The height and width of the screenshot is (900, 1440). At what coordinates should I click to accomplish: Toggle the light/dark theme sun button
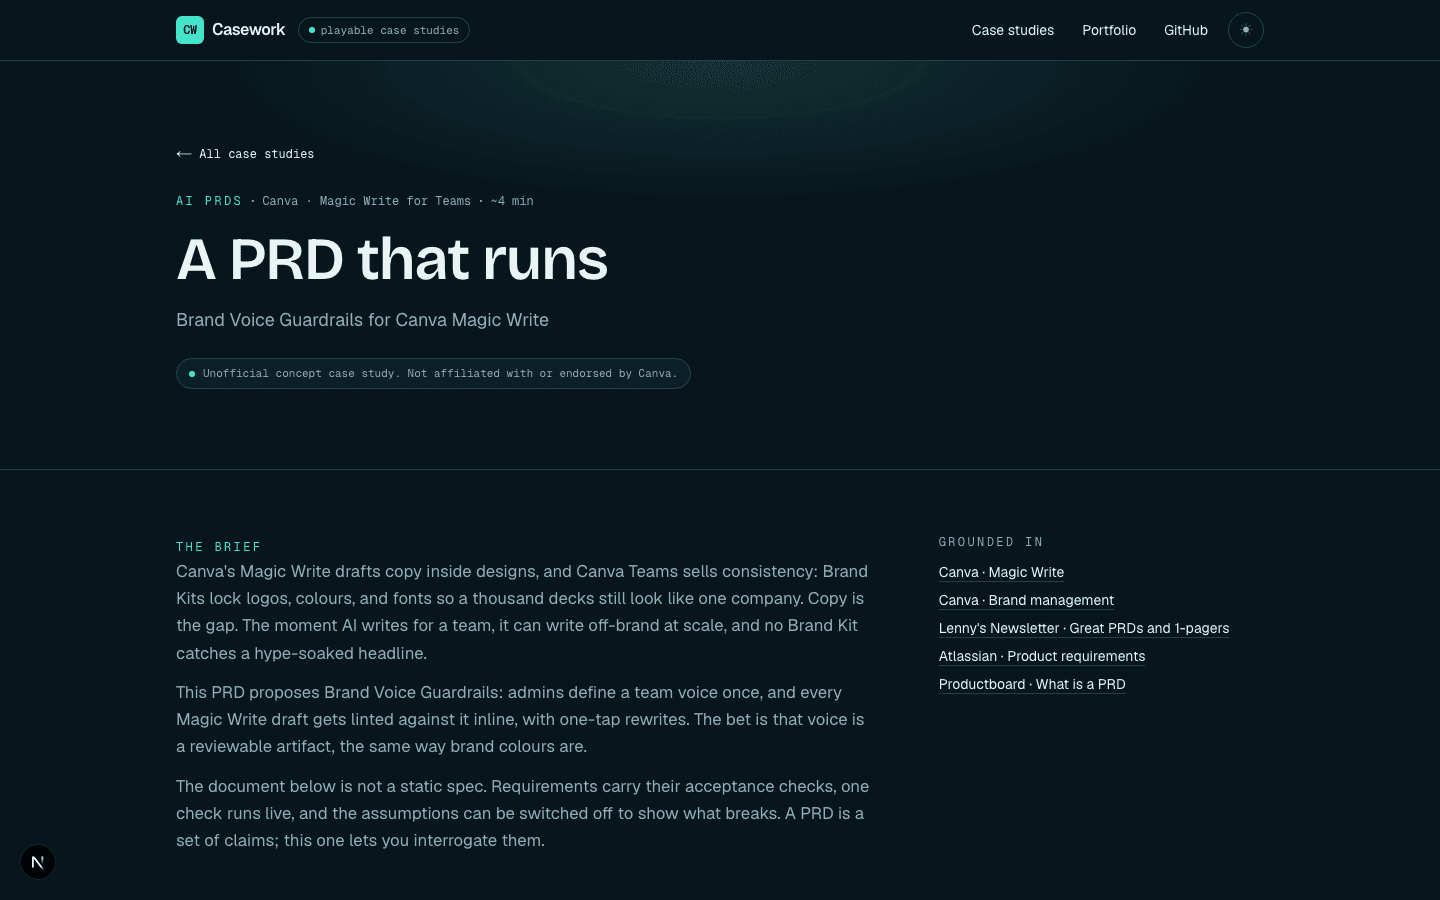point(1246,30)
